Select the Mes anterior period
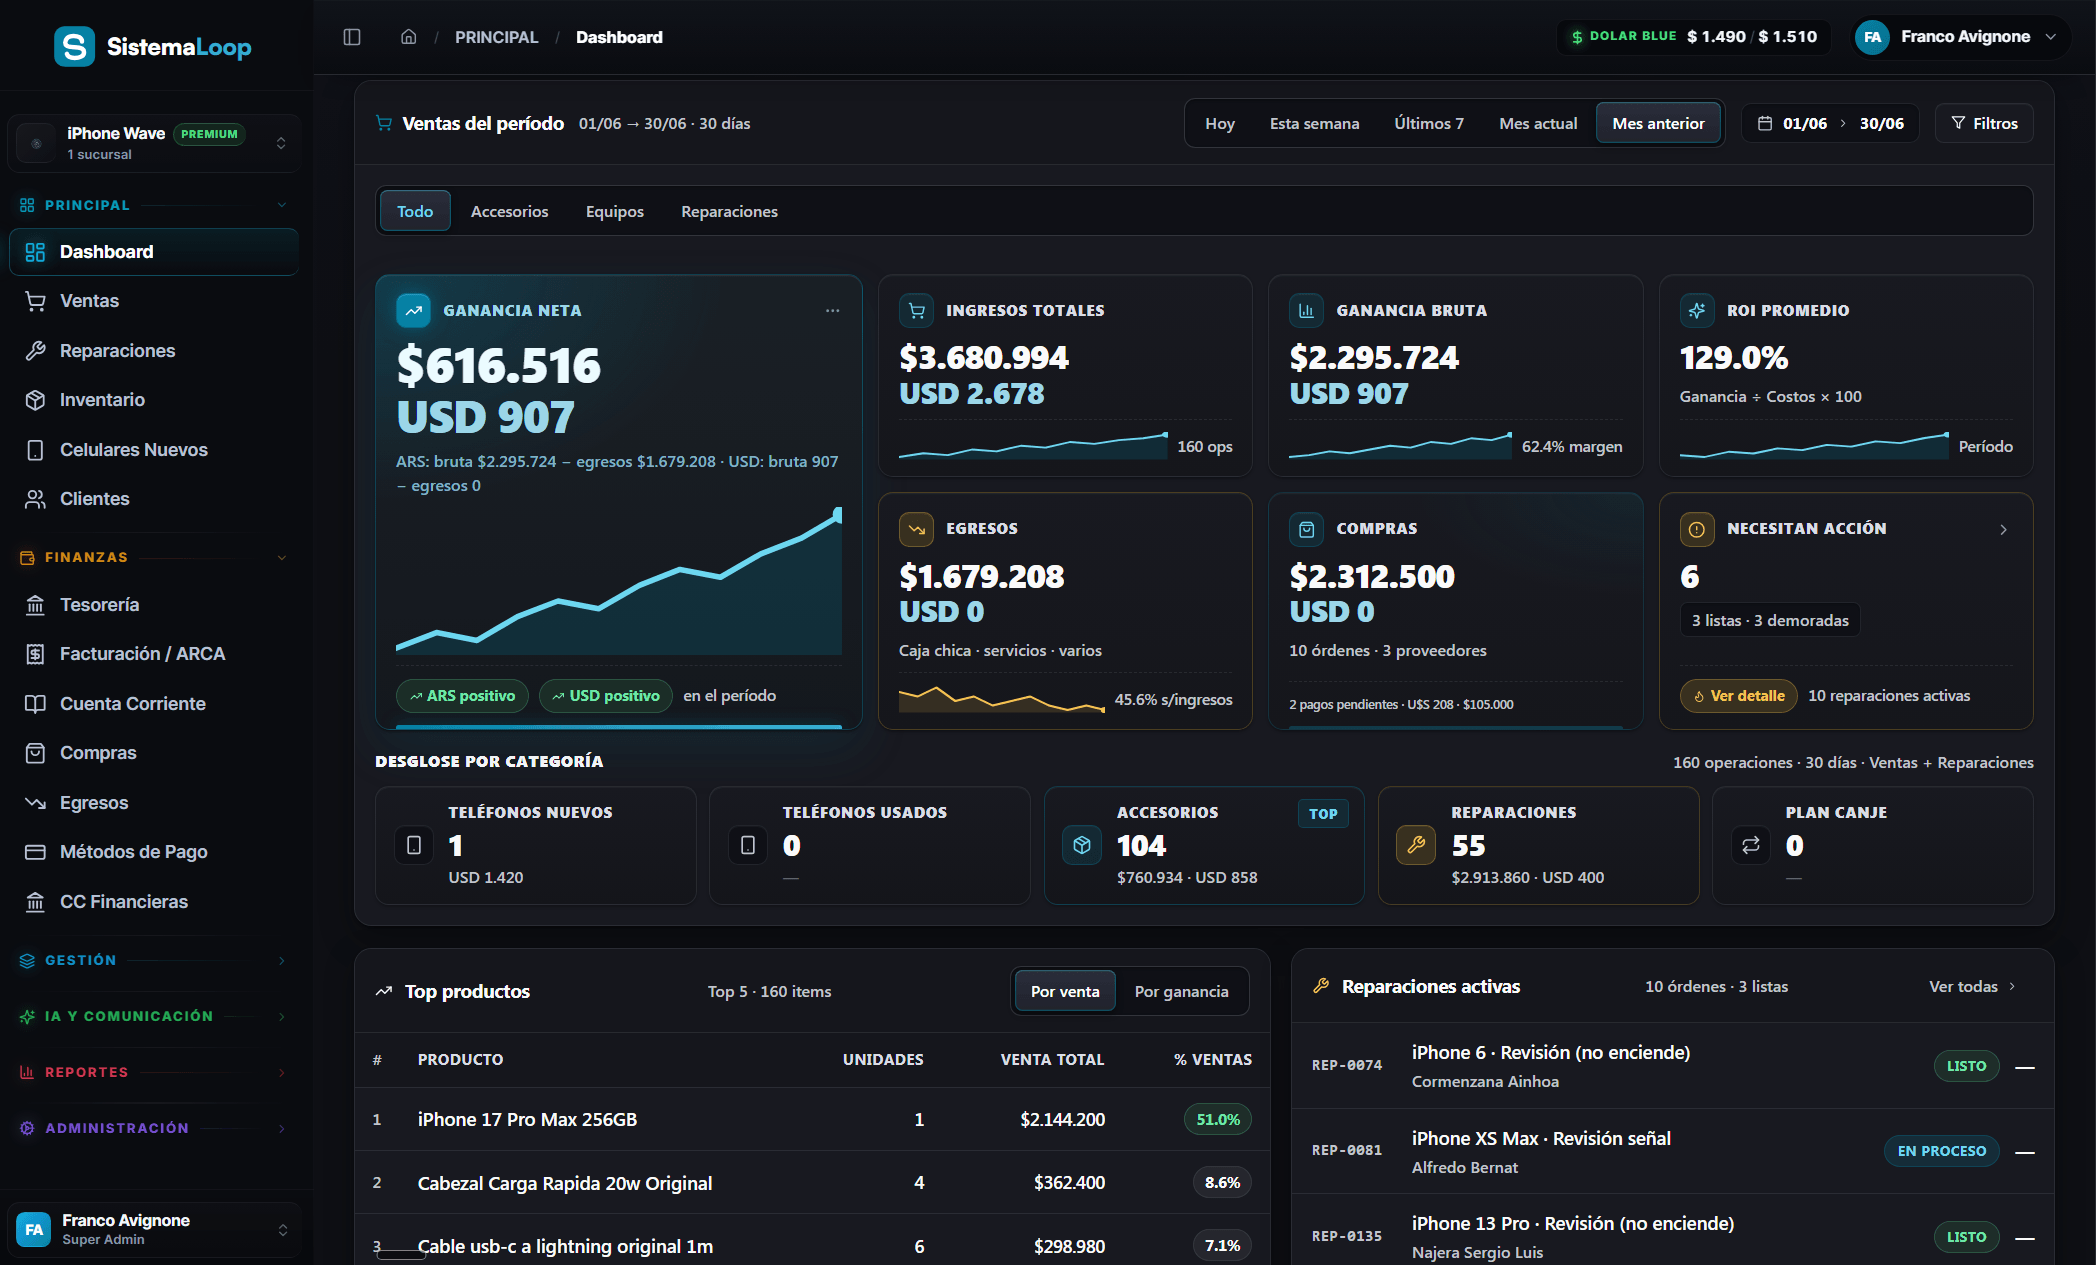The image size is (2096, 1265). pos(1658,124)
